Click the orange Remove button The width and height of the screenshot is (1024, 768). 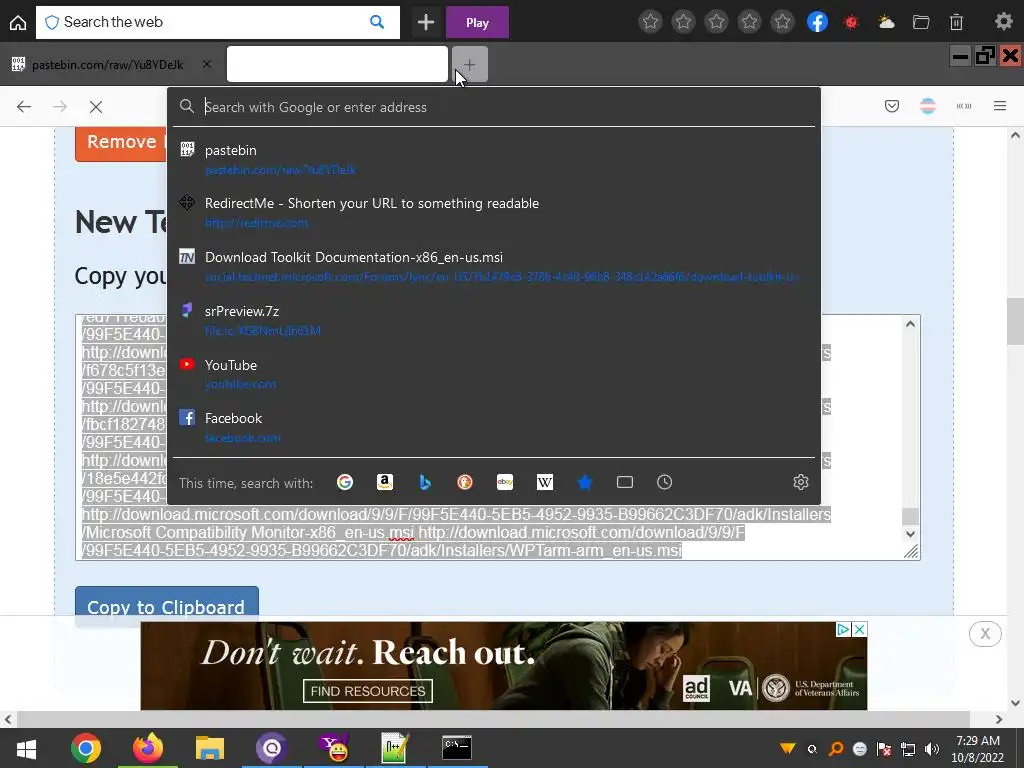pyautogui.click(x=121, y=143)
